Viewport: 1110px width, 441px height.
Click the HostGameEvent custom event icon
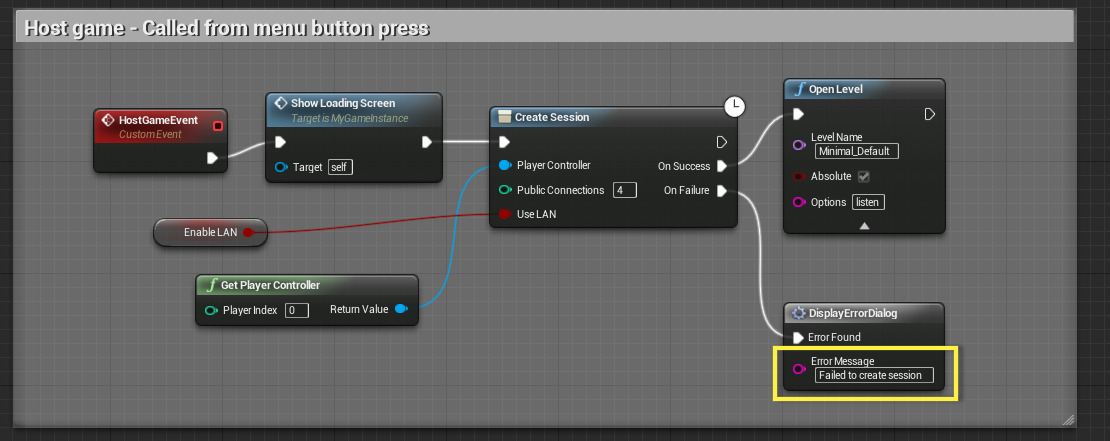click(108, 120)
